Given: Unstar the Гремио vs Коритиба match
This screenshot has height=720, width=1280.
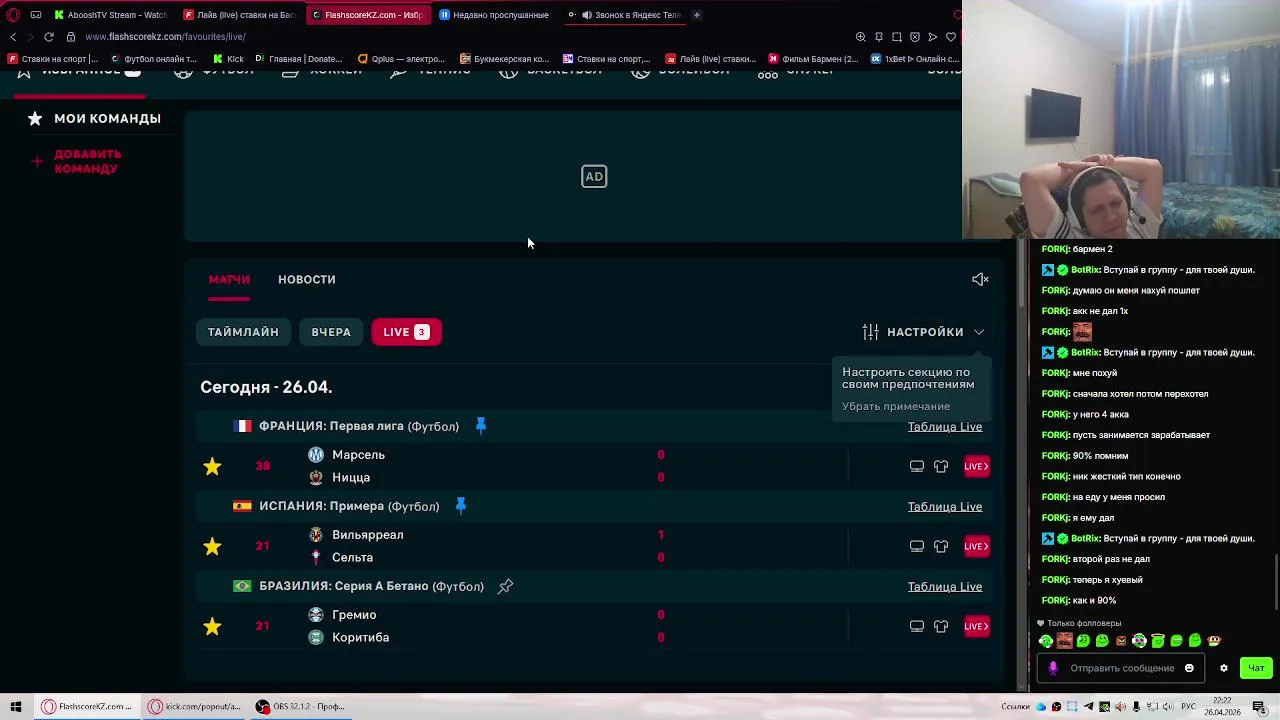Looking at the screenshot, I should click(212, 626).
